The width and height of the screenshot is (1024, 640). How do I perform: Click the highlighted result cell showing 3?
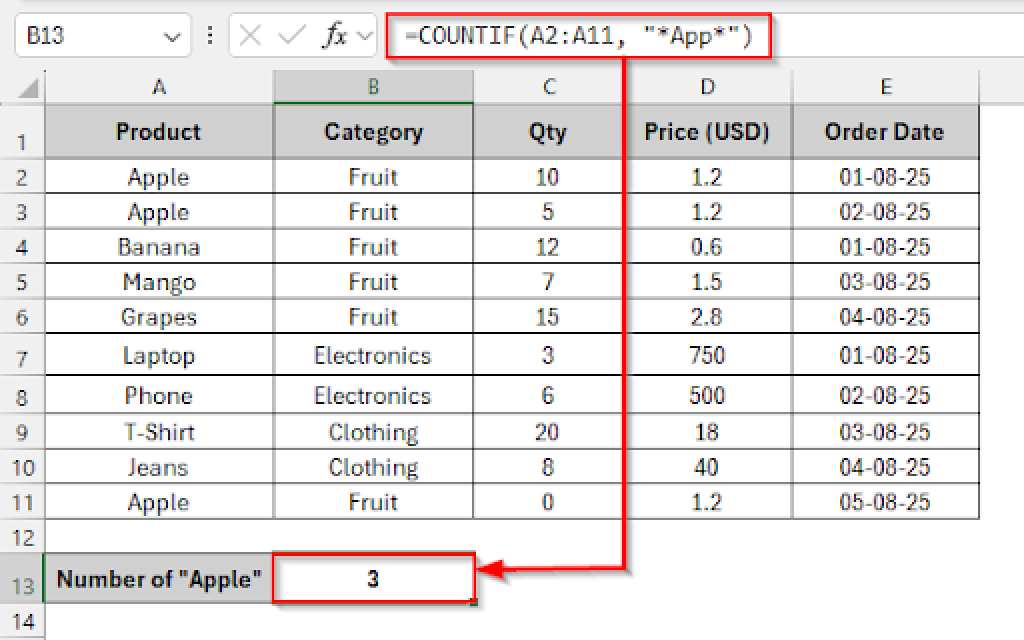coord(373,578)
